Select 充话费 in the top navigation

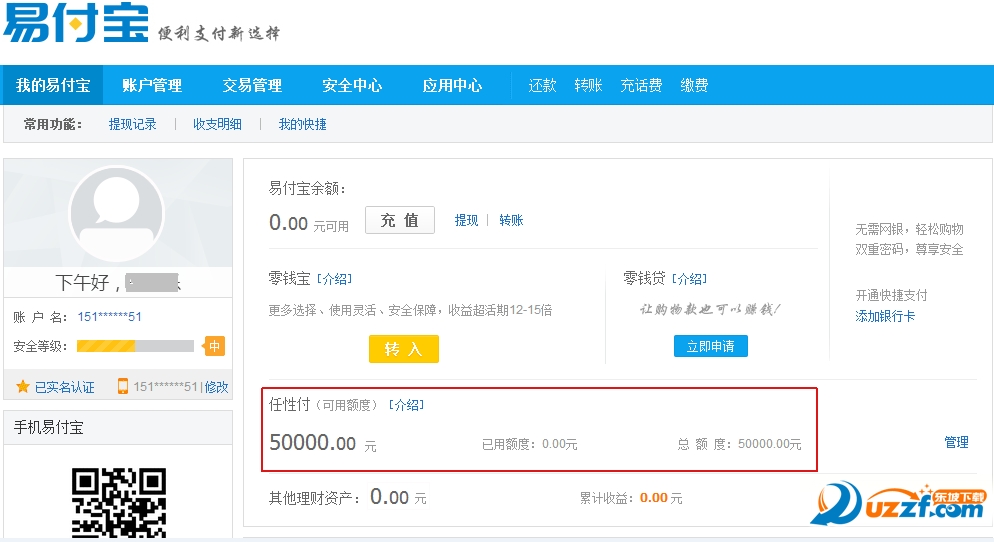click(641, 85)
